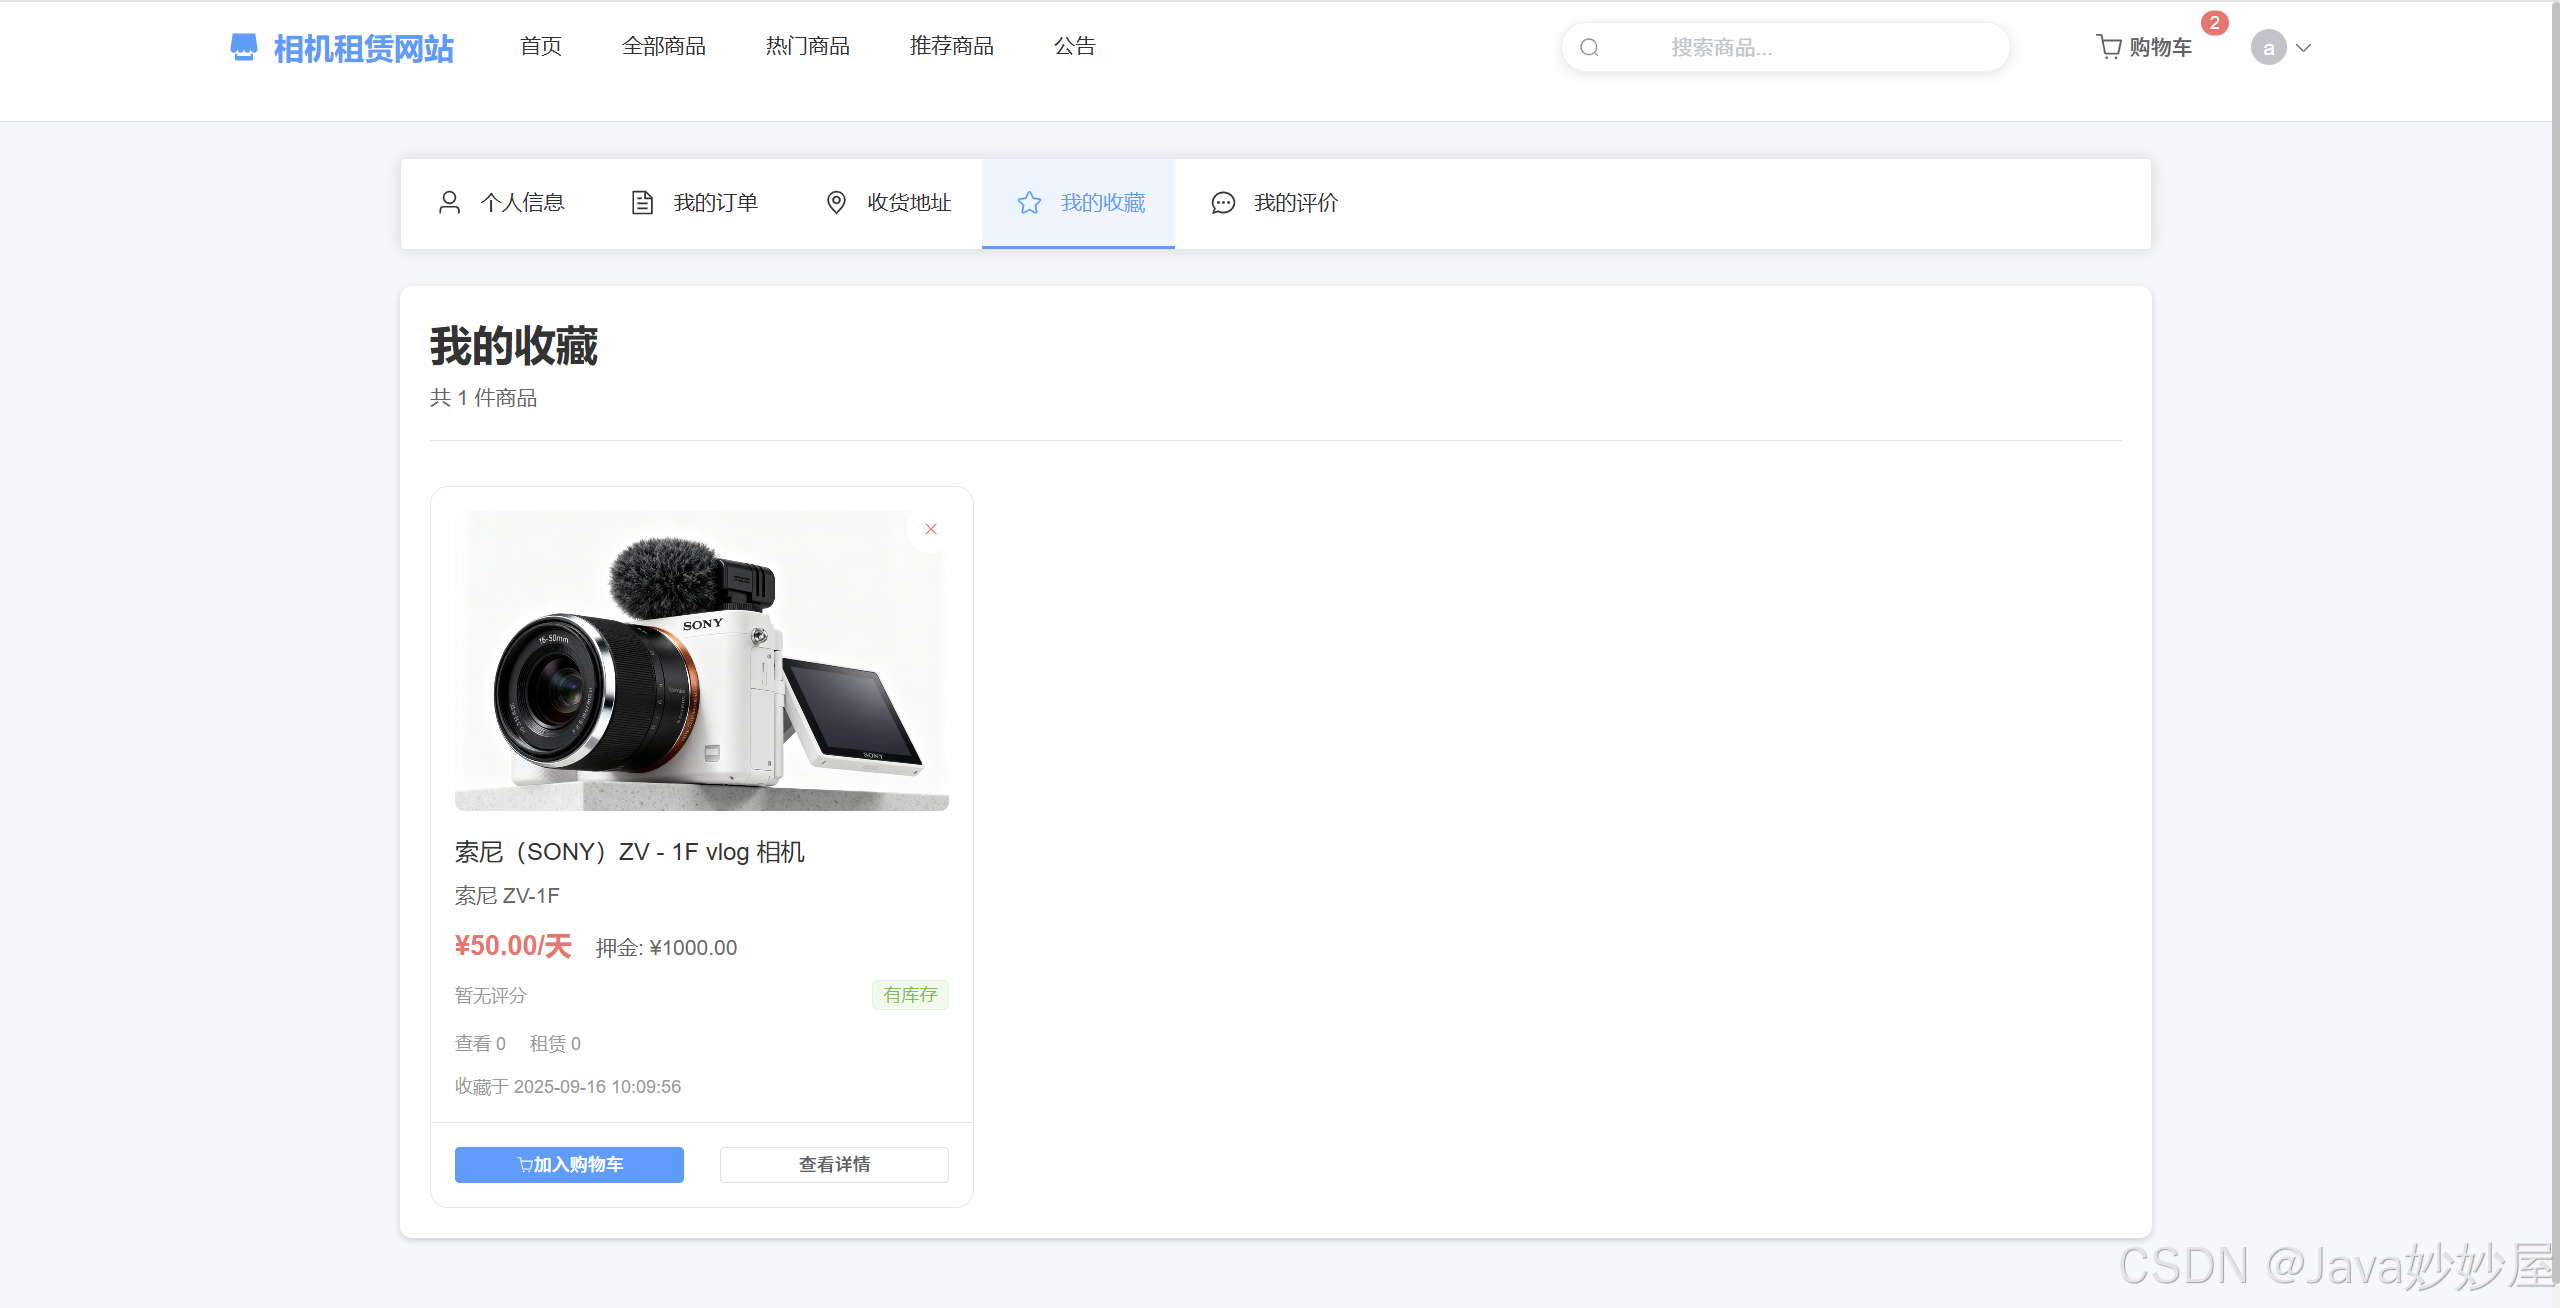2560x1308 pixels.
Task: Switch to the 我的订单 tab
Action: (692, 203)
